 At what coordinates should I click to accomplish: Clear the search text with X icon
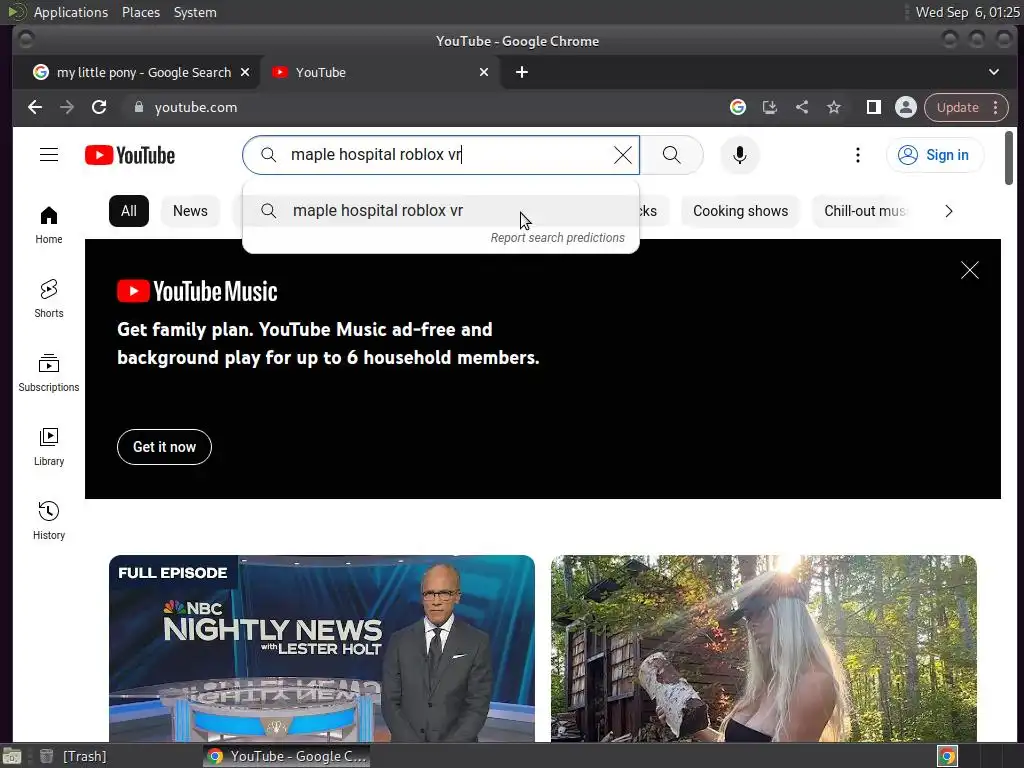[623, 155]
